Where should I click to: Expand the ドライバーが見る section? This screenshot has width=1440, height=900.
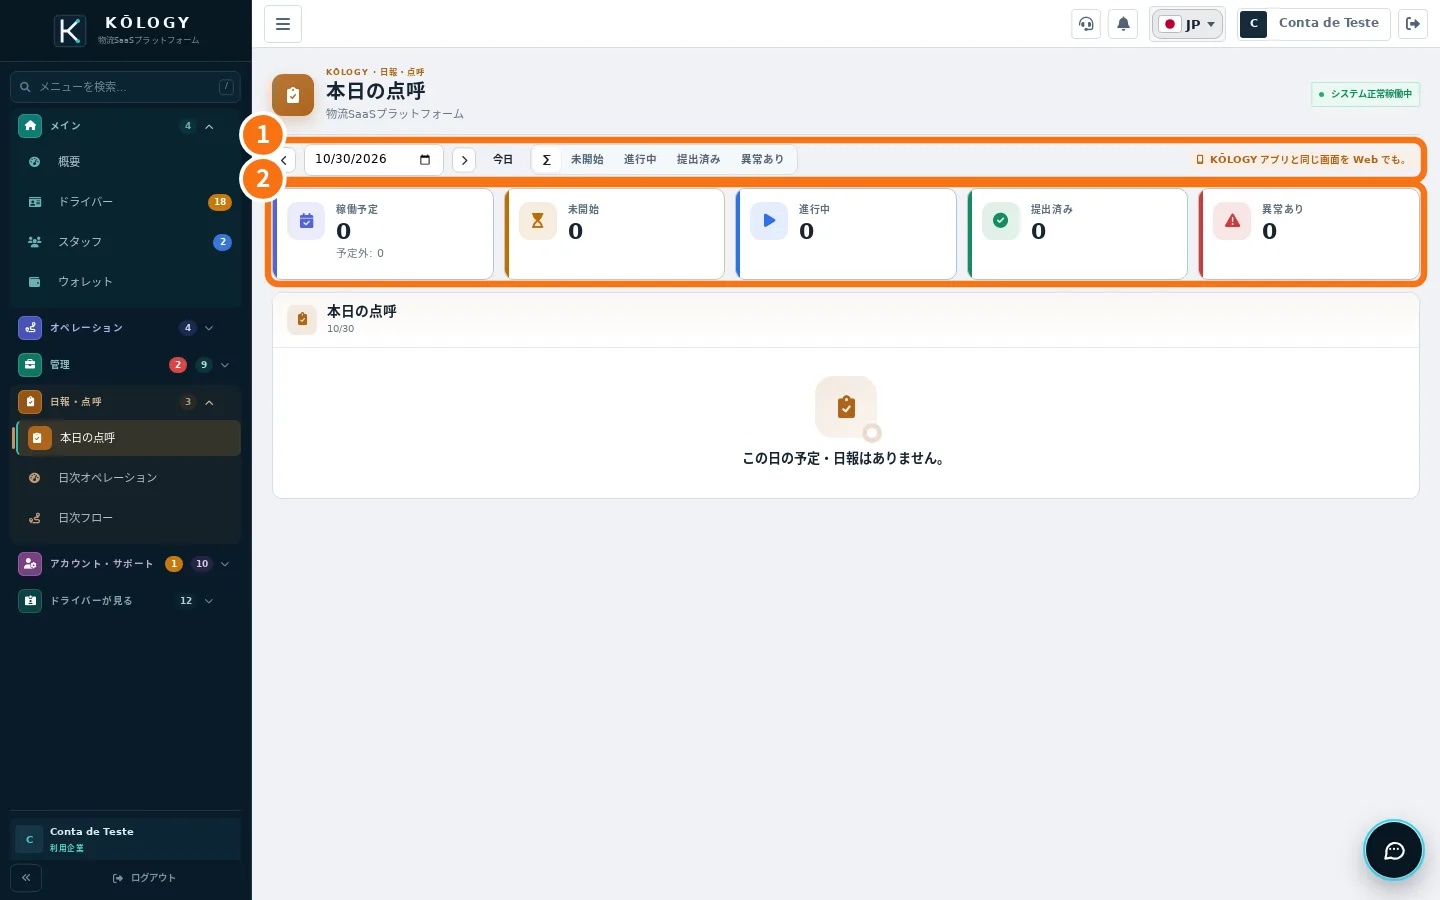coord(126,601)
